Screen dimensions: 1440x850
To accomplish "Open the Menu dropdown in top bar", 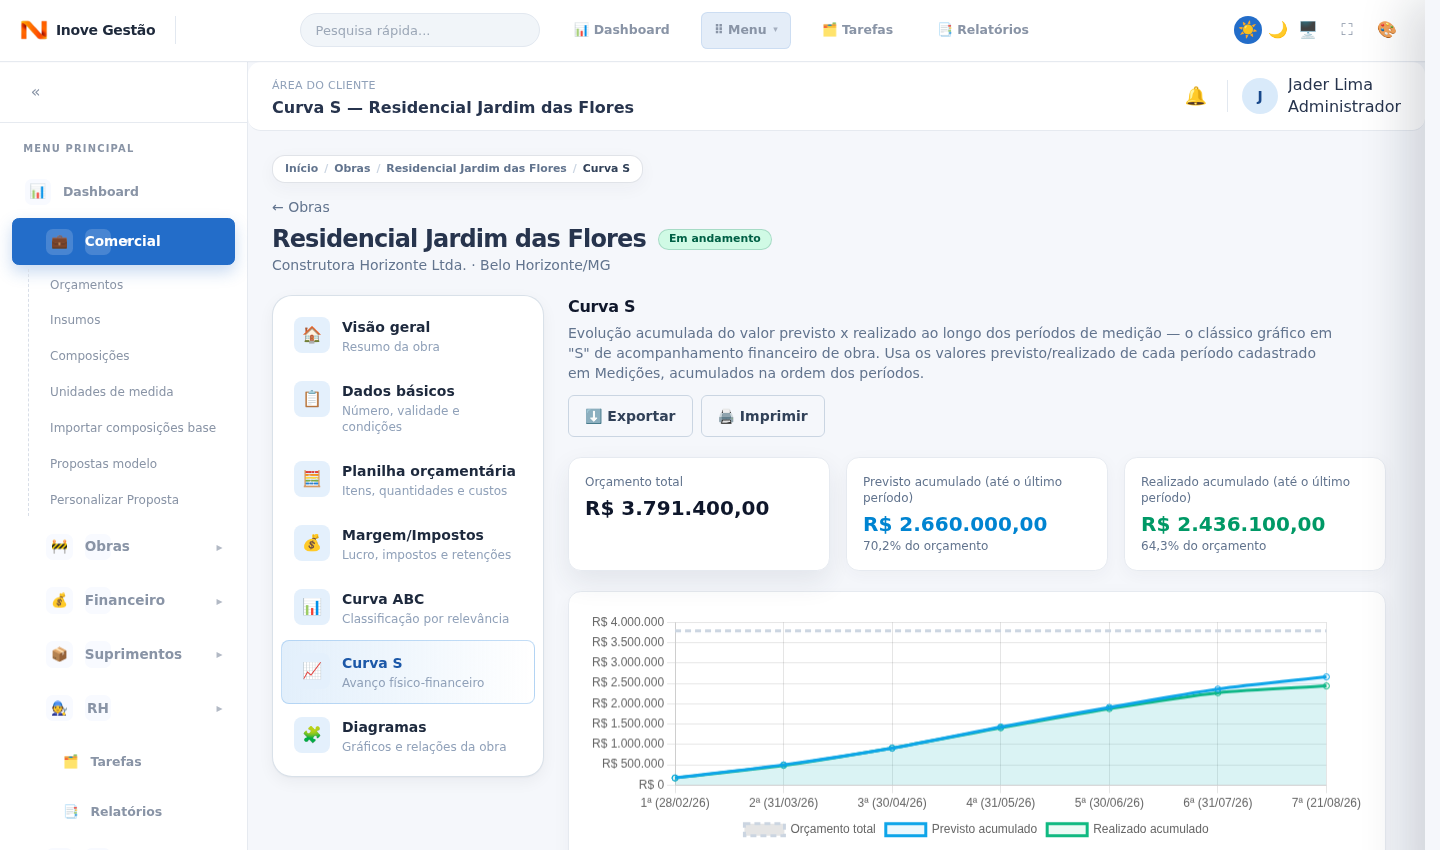I will point(746,30).
